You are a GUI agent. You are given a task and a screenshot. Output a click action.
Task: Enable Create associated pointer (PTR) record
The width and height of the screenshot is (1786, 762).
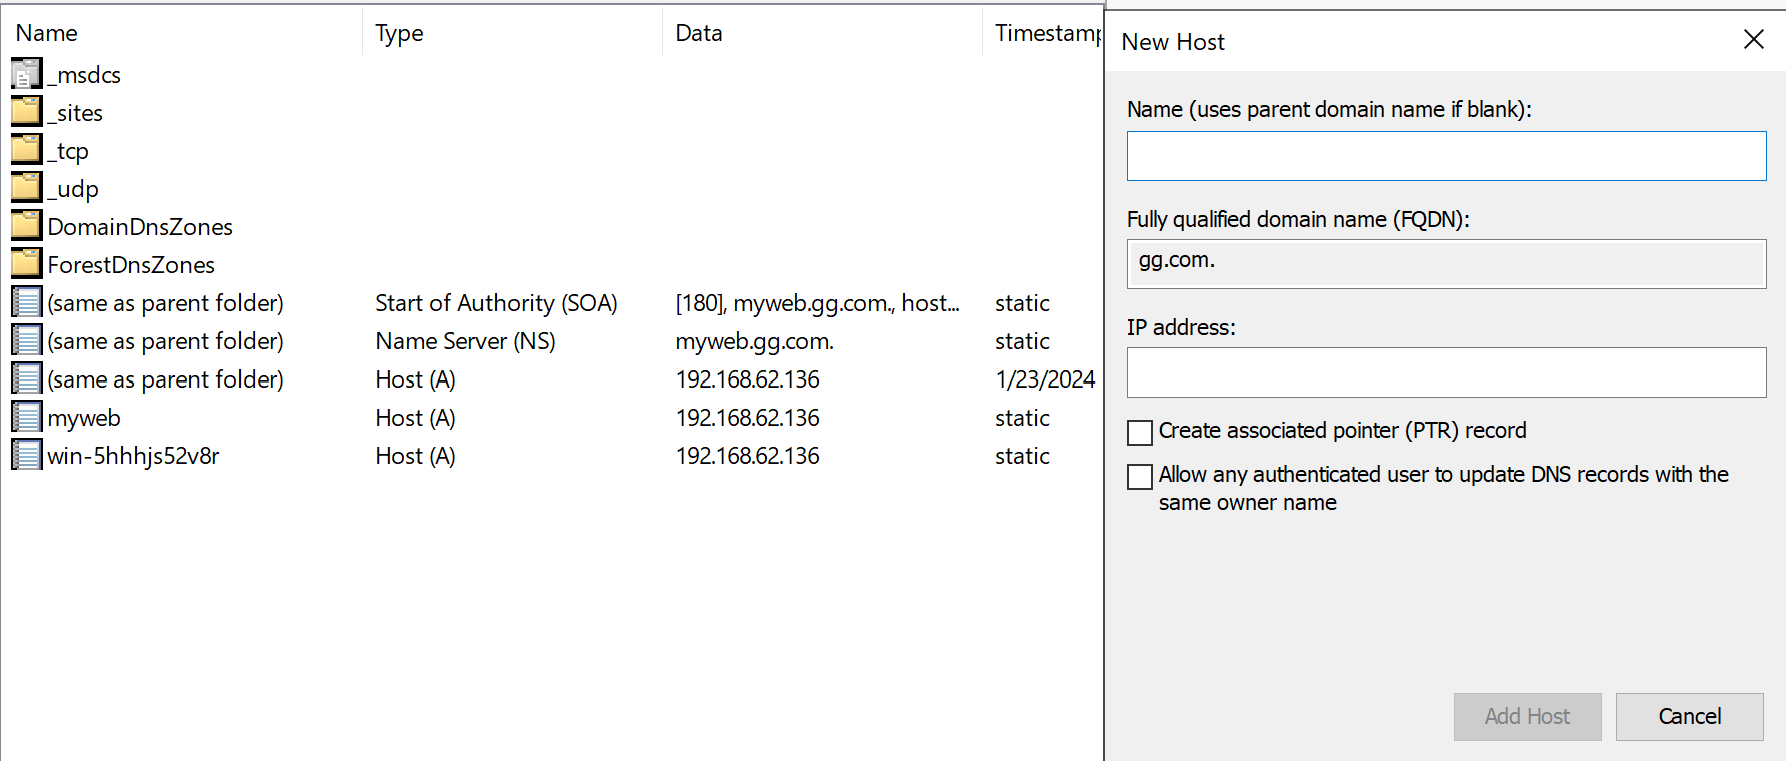1140,432
